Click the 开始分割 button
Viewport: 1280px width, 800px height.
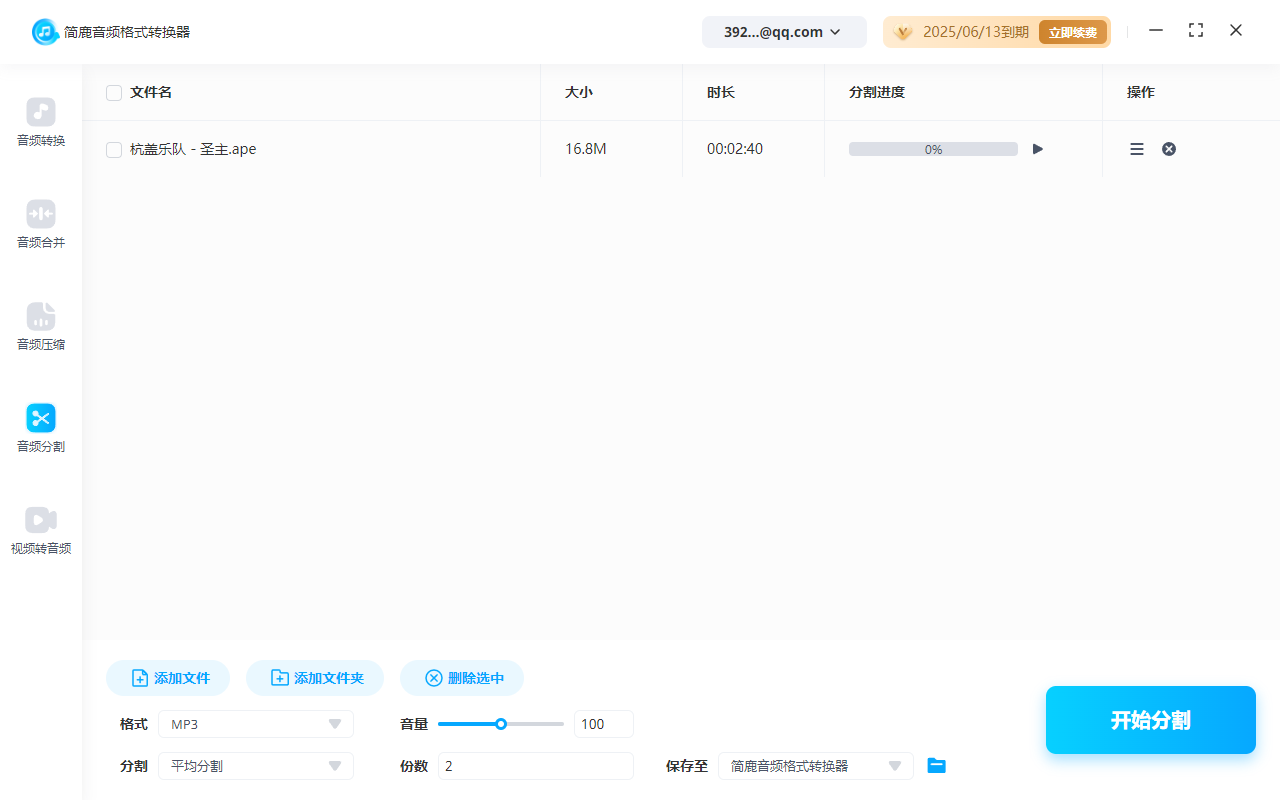(1150, 719)
